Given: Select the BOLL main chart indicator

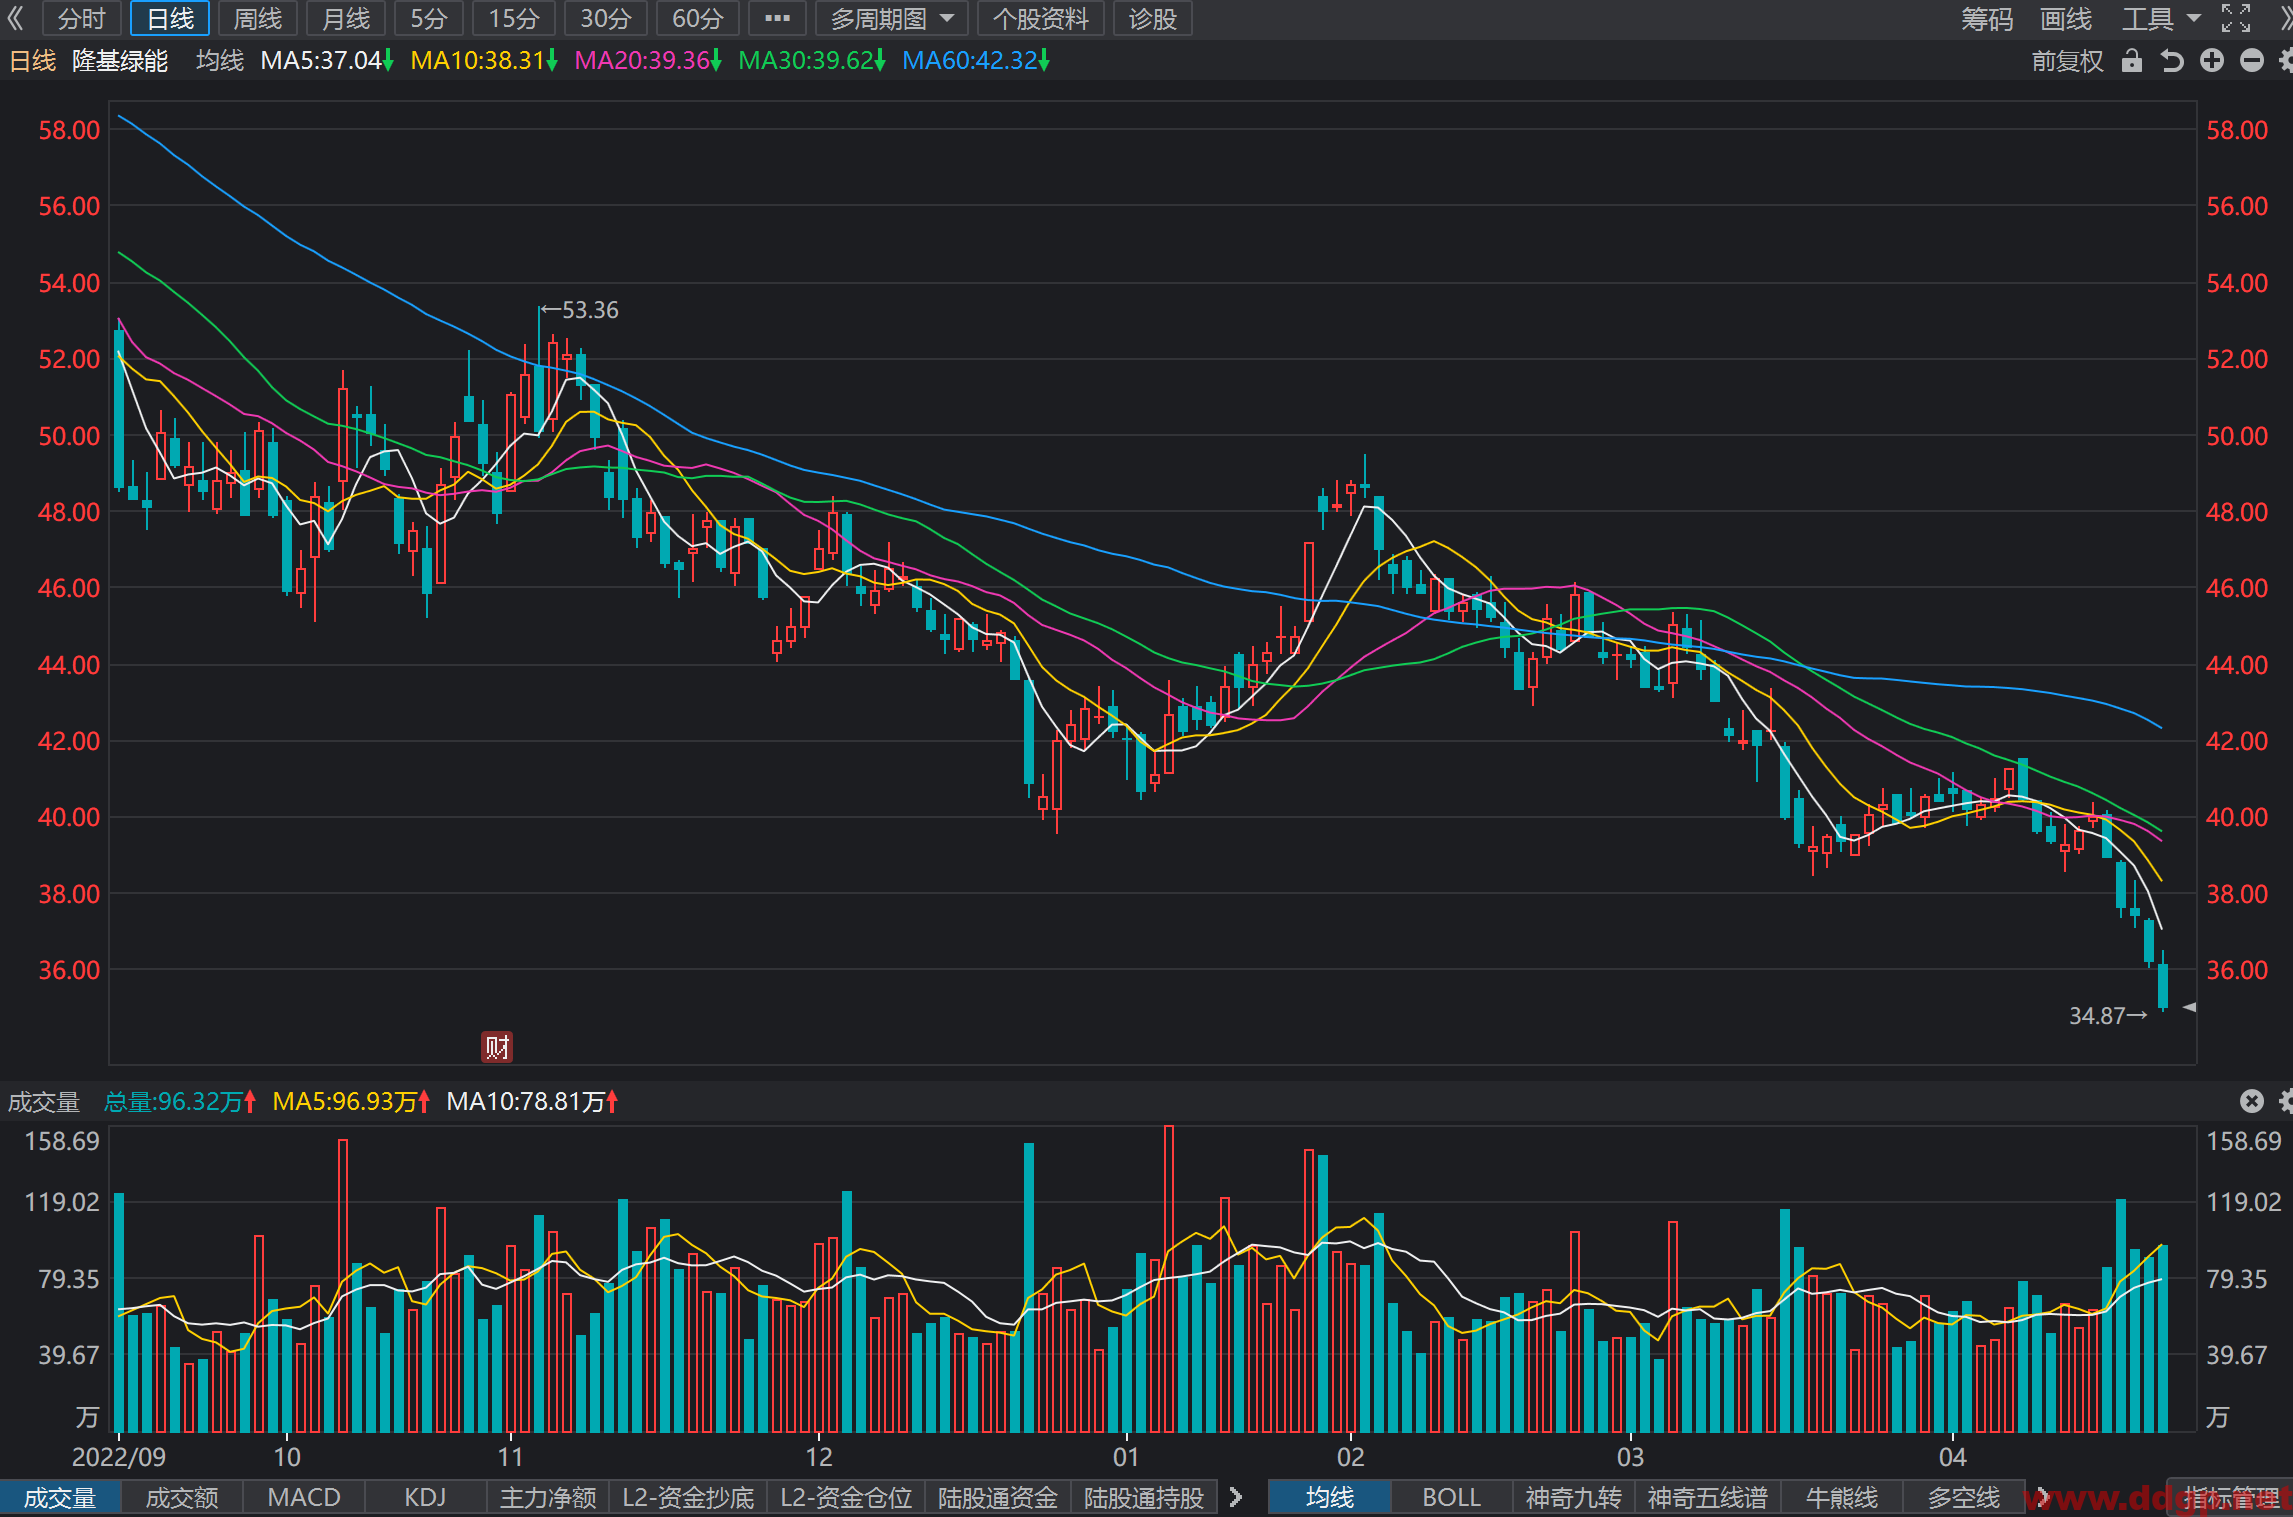Looking at the screenshot, I should (x=1452, y=1498).
